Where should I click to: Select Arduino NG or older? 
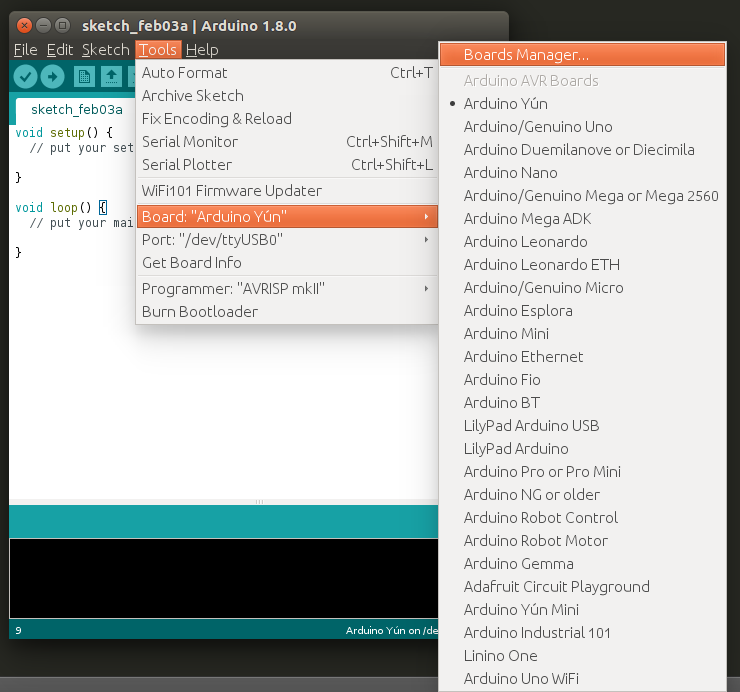[x=582, y=495]
